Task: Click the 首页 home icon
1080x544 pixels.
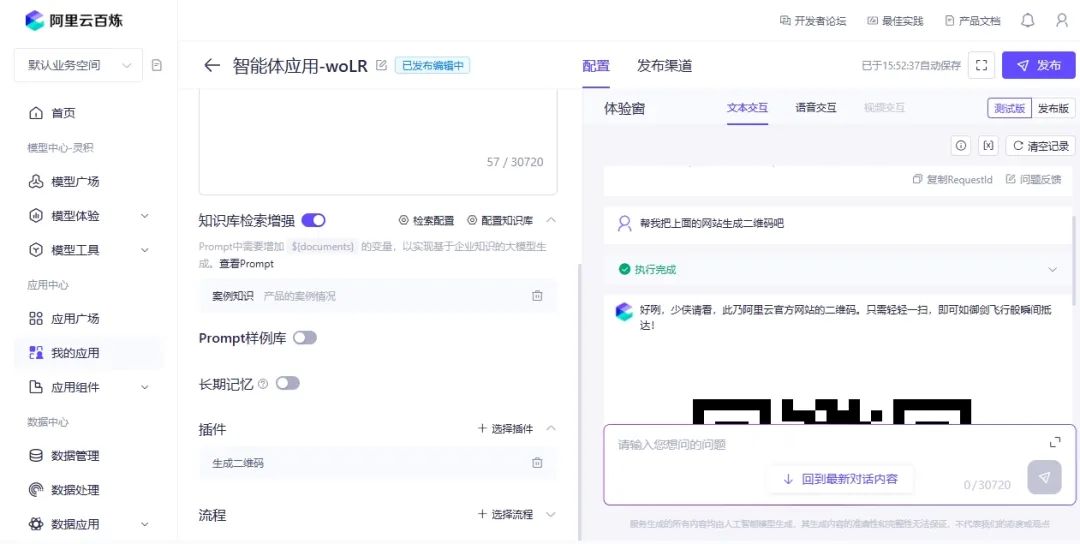Action: click(36, 113)
